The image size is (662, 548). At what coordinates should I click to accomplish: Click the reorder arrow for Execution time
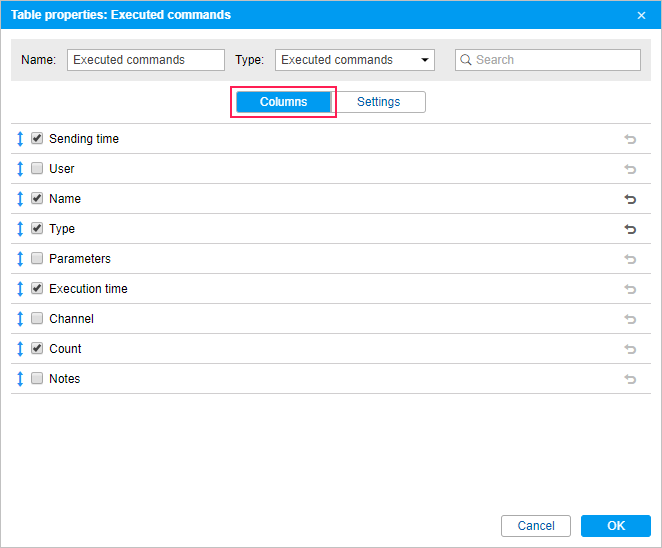coord(20,289)
